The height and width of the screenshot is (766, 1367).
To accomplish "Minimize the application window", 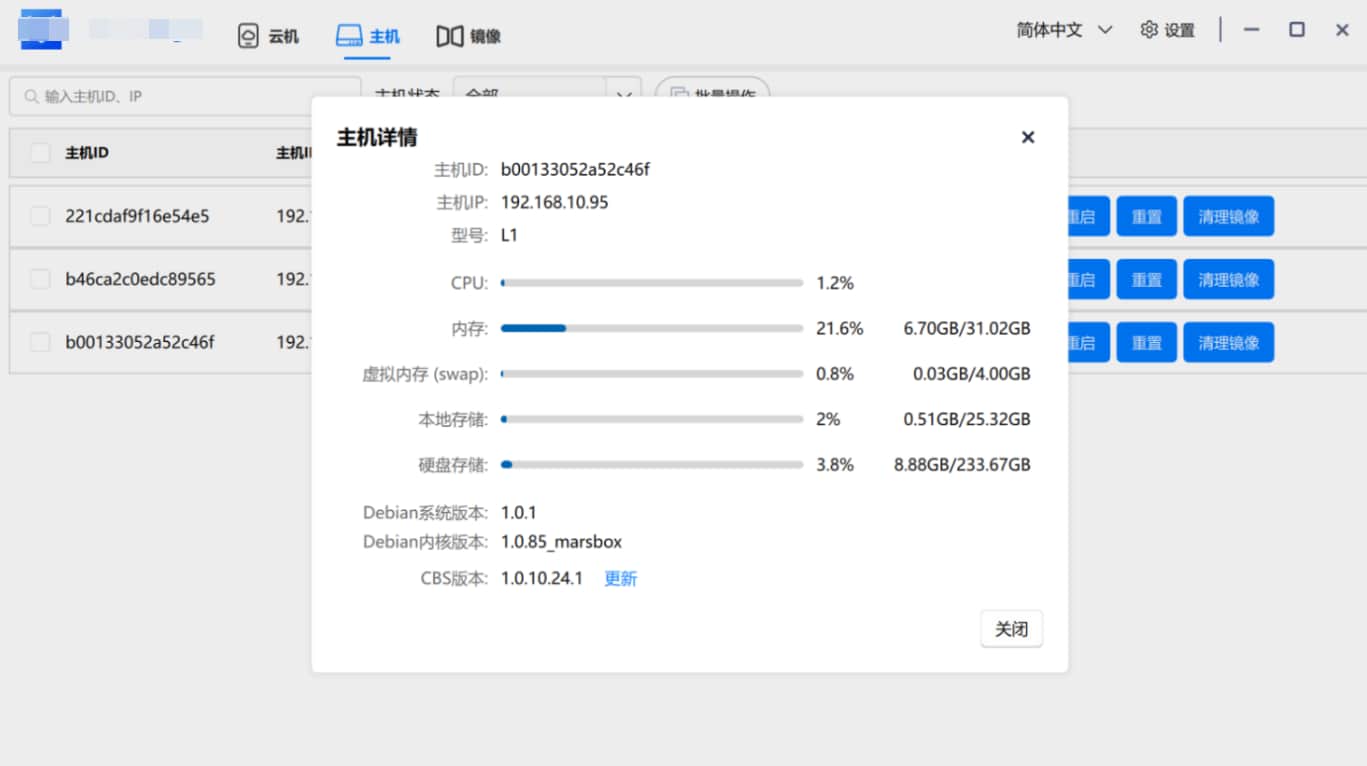I will coord(1251,30).
